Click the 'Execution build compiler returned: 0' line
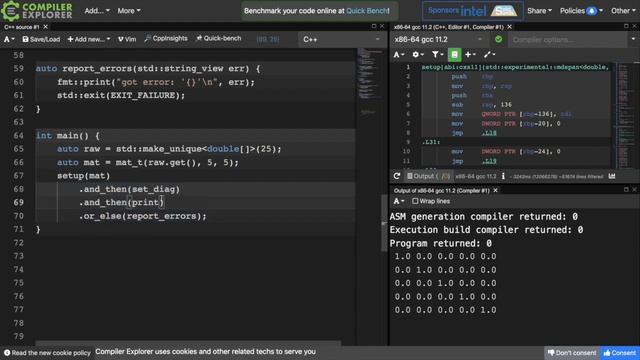 (x=486, y=230)
